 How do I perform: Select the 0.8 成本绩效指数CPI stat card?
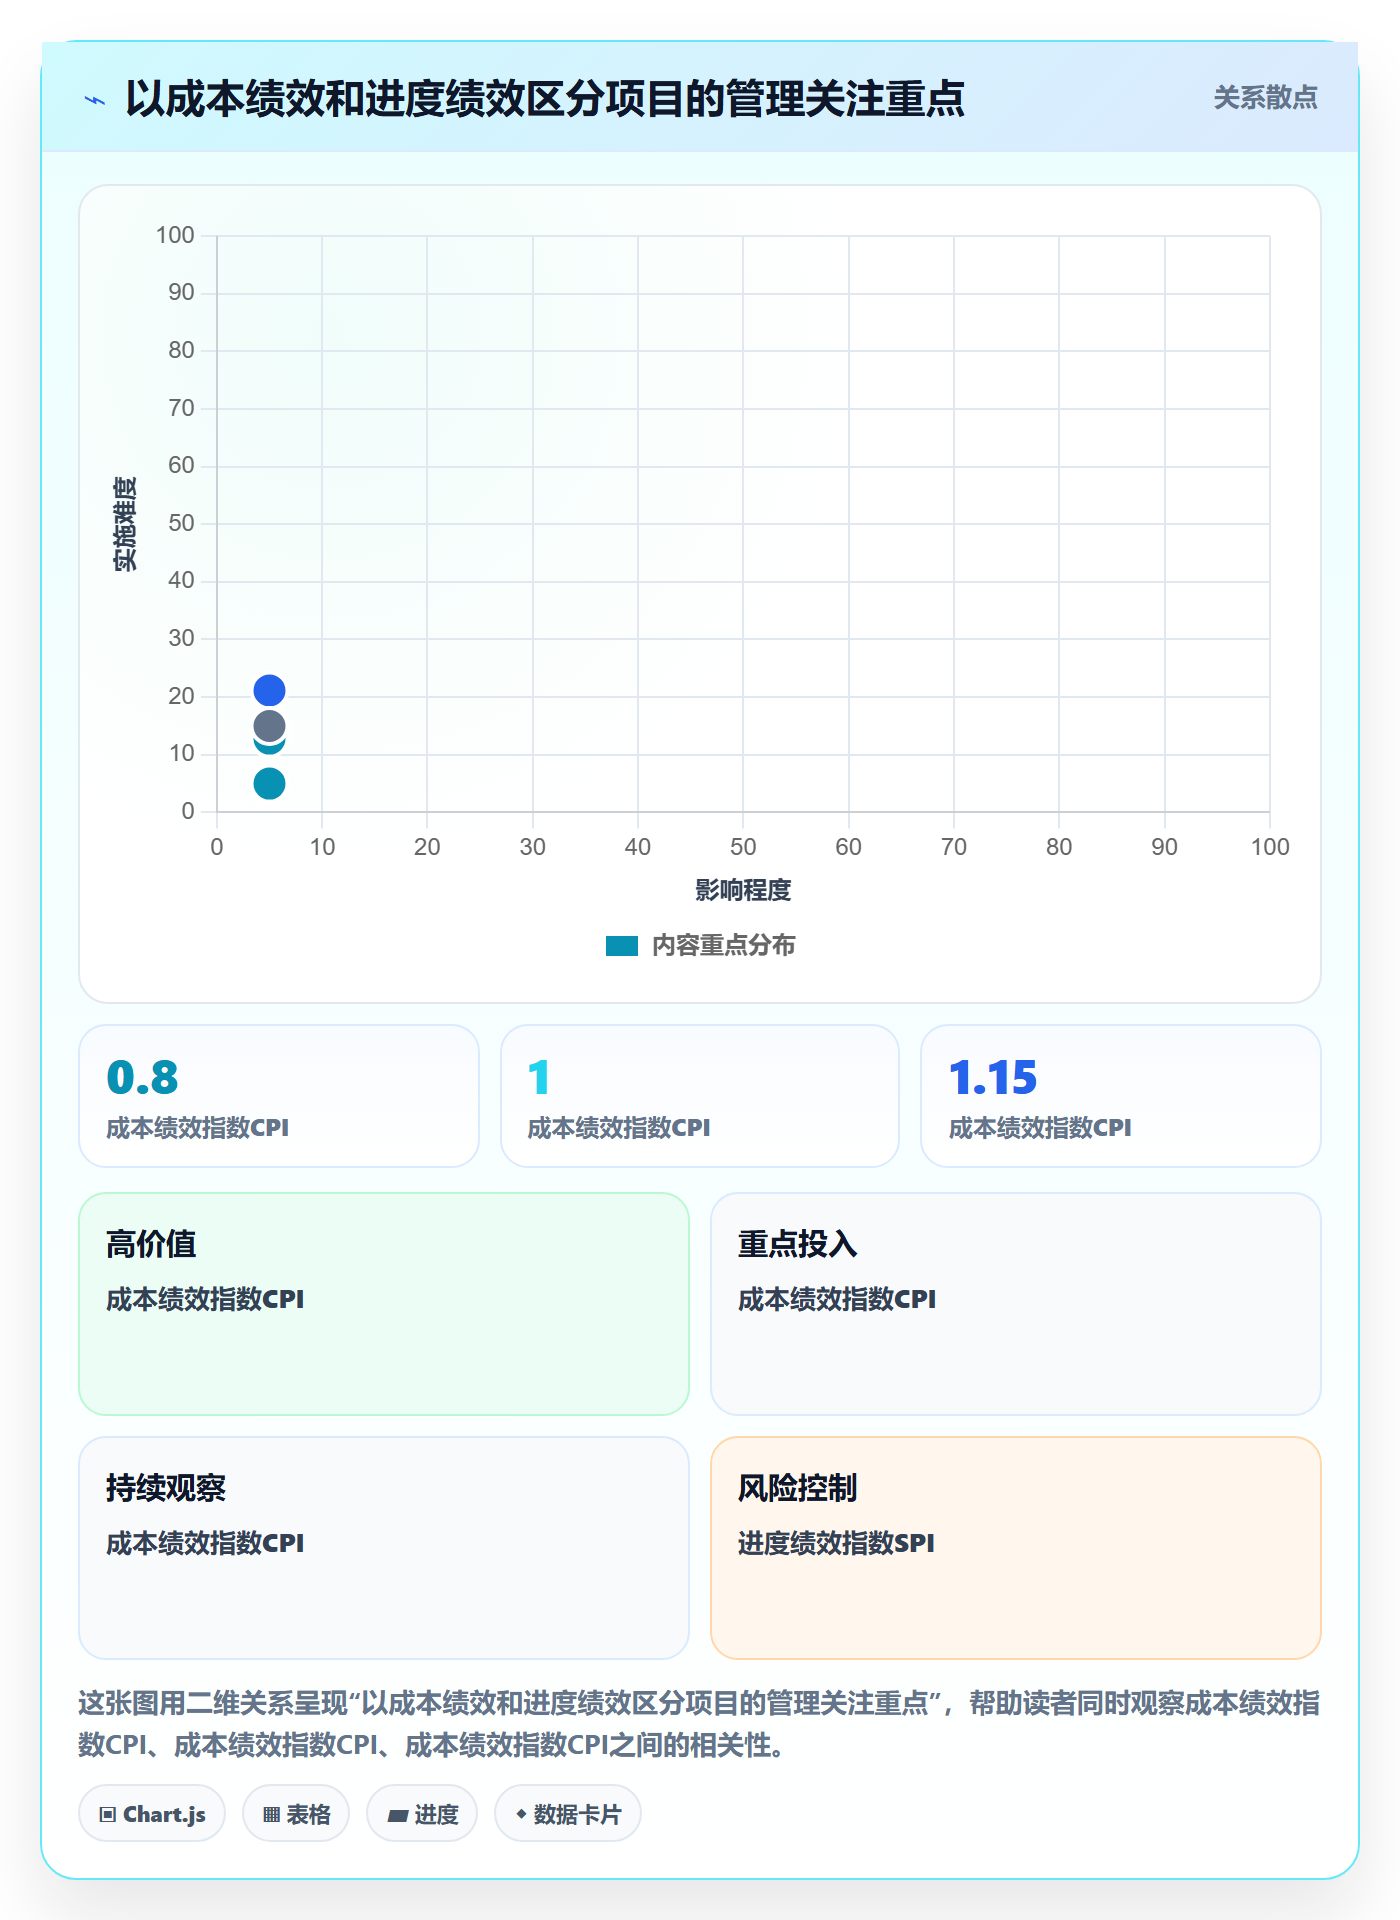coord(279,1096)
